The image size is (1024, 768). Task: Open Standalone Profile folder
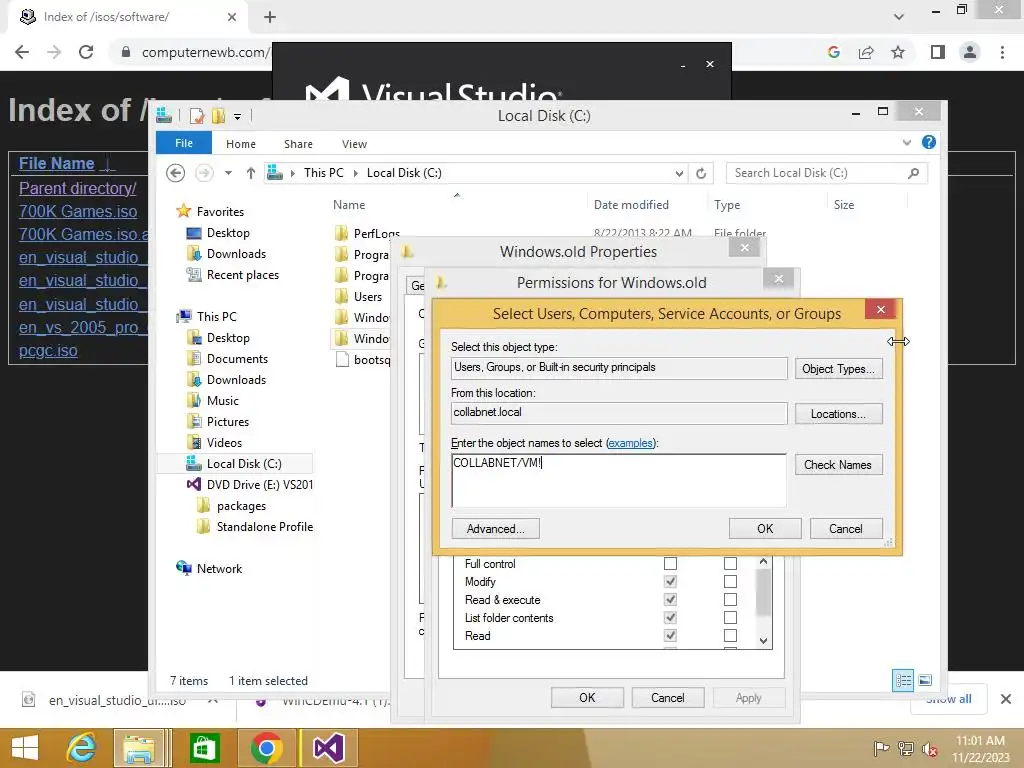pyautogui.click(x=264, y=526)
